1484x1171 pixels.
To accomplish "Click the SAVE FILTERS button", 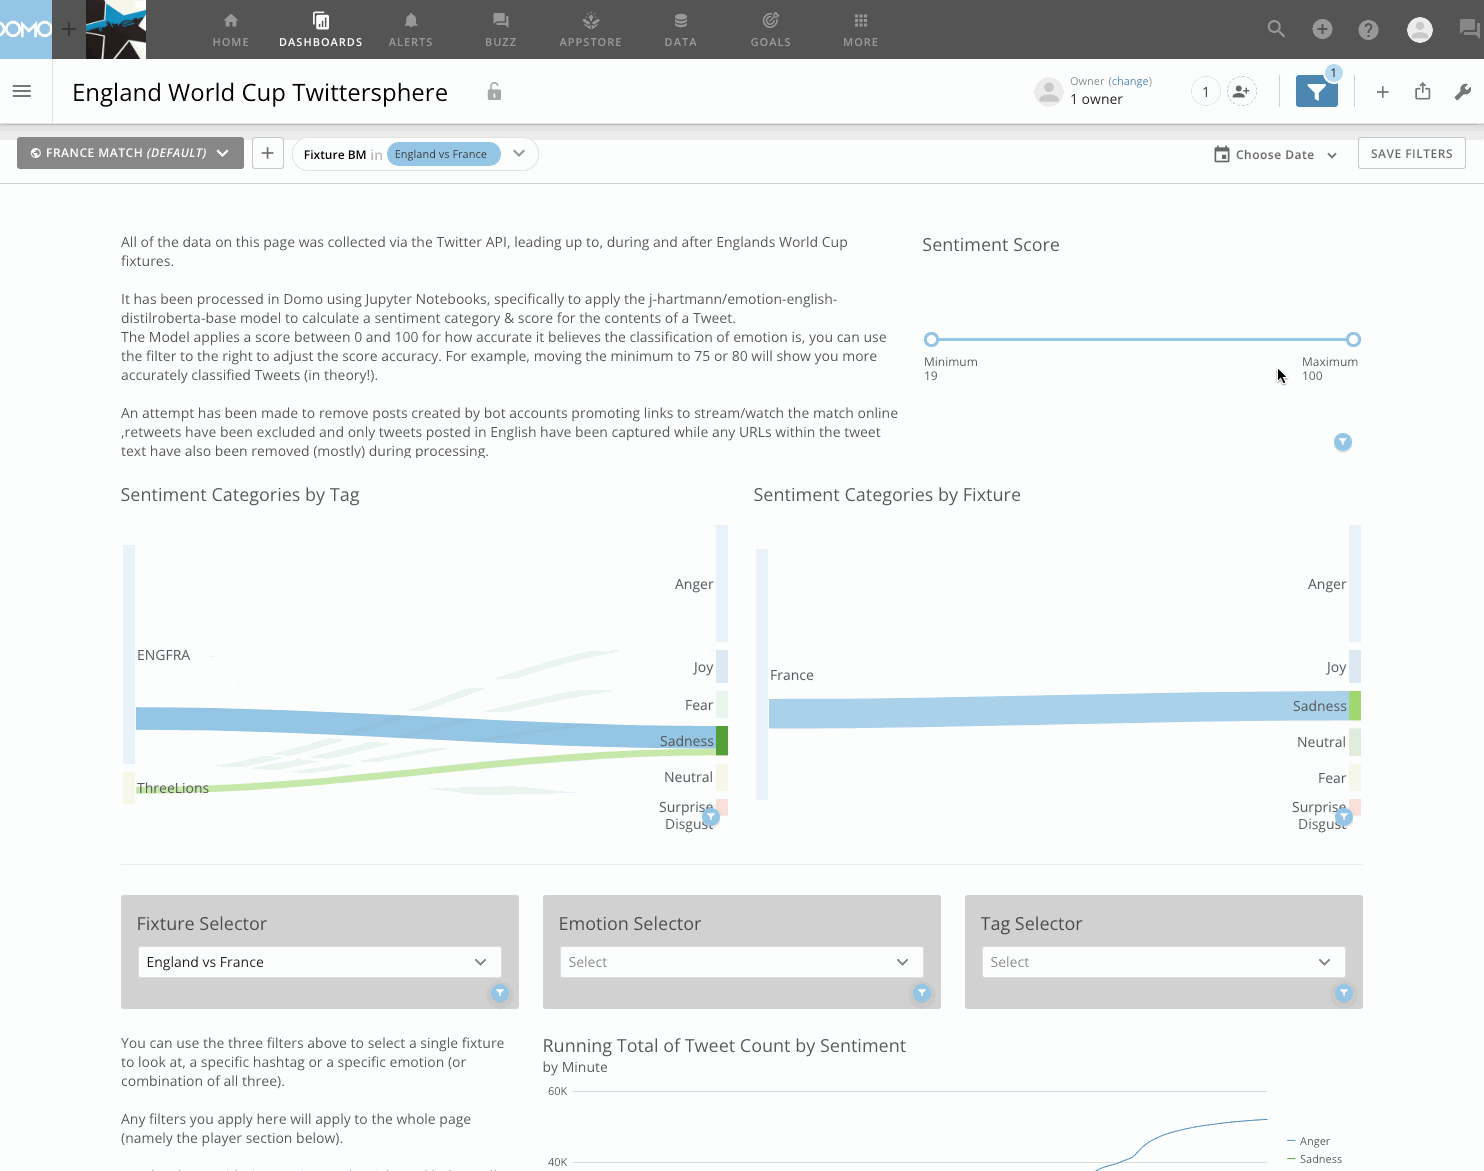I will (x=1411, y=152).
